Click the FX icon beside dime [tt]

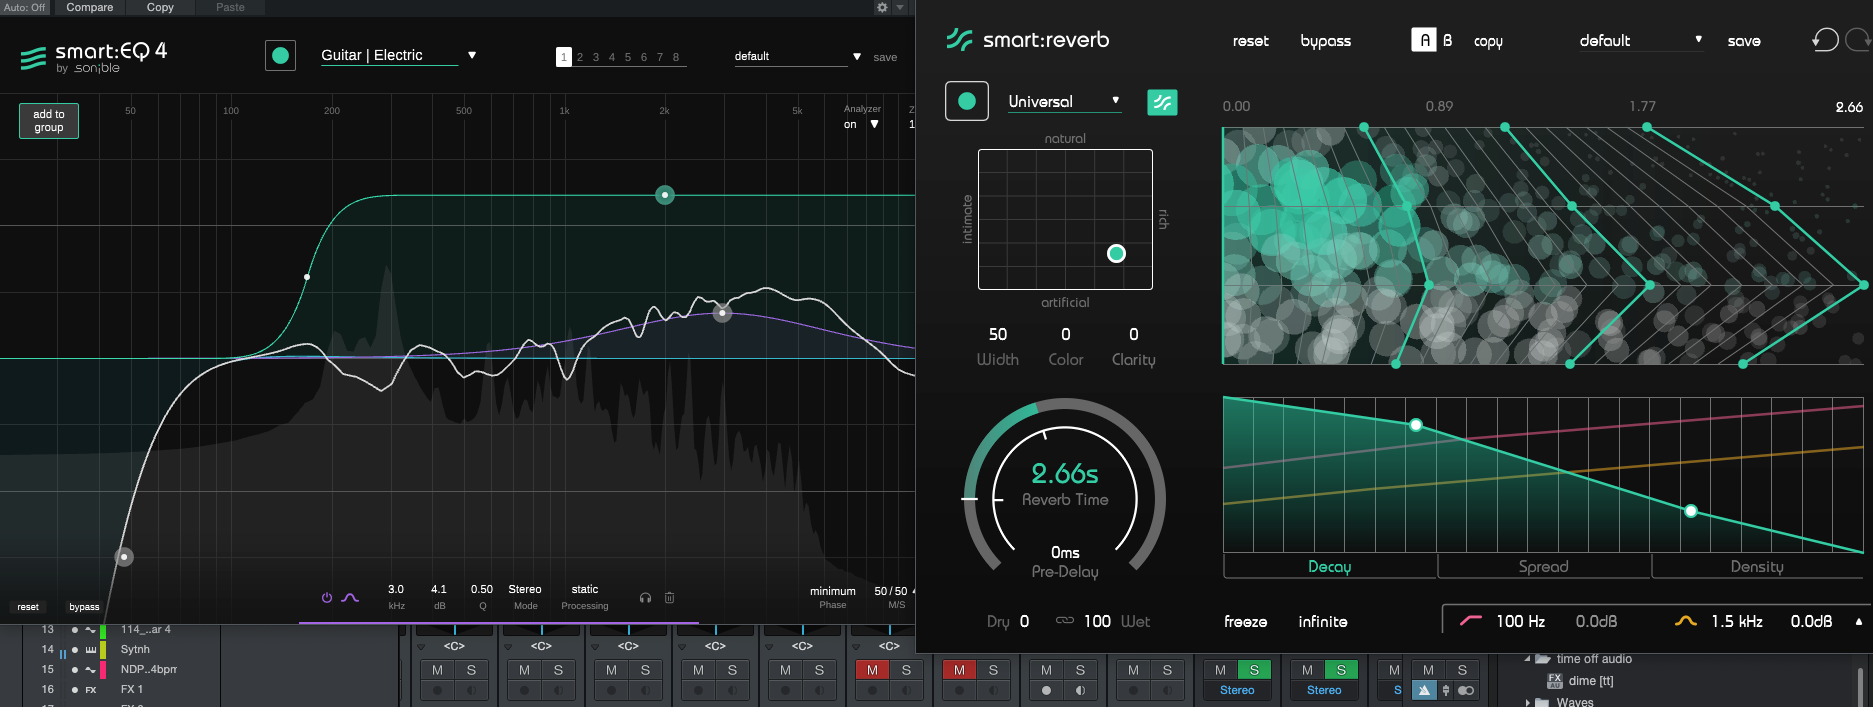click(x=1555, y=681)
